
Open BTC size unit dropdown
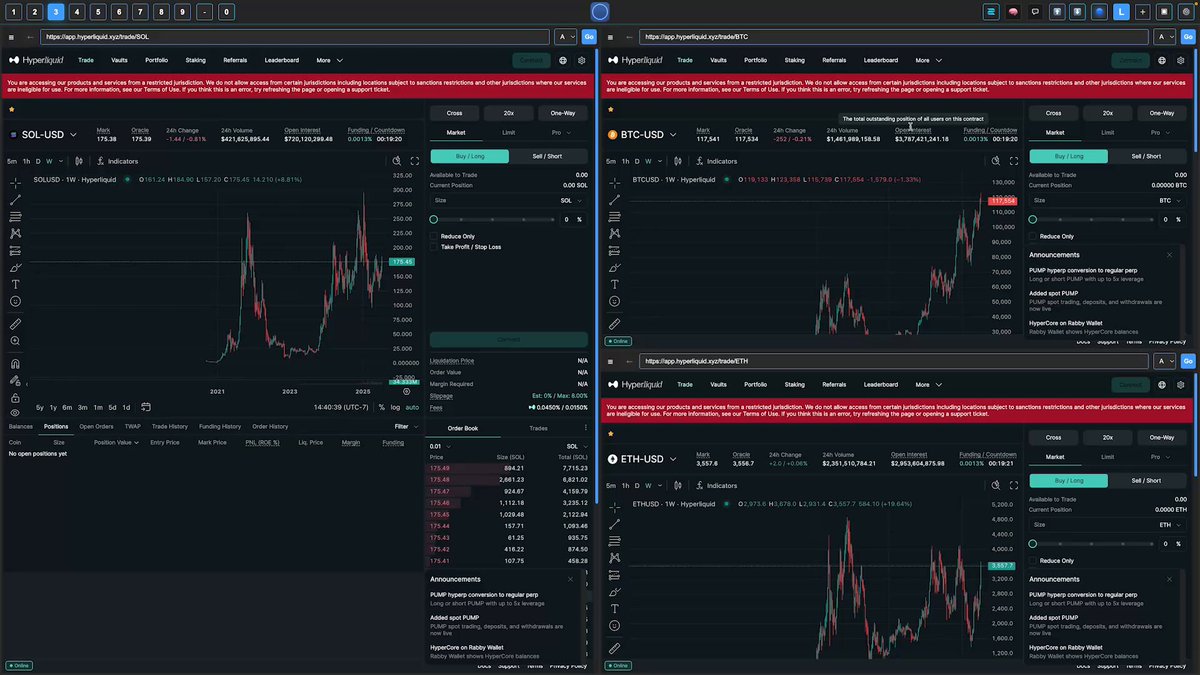click(x=1172, y=201)
